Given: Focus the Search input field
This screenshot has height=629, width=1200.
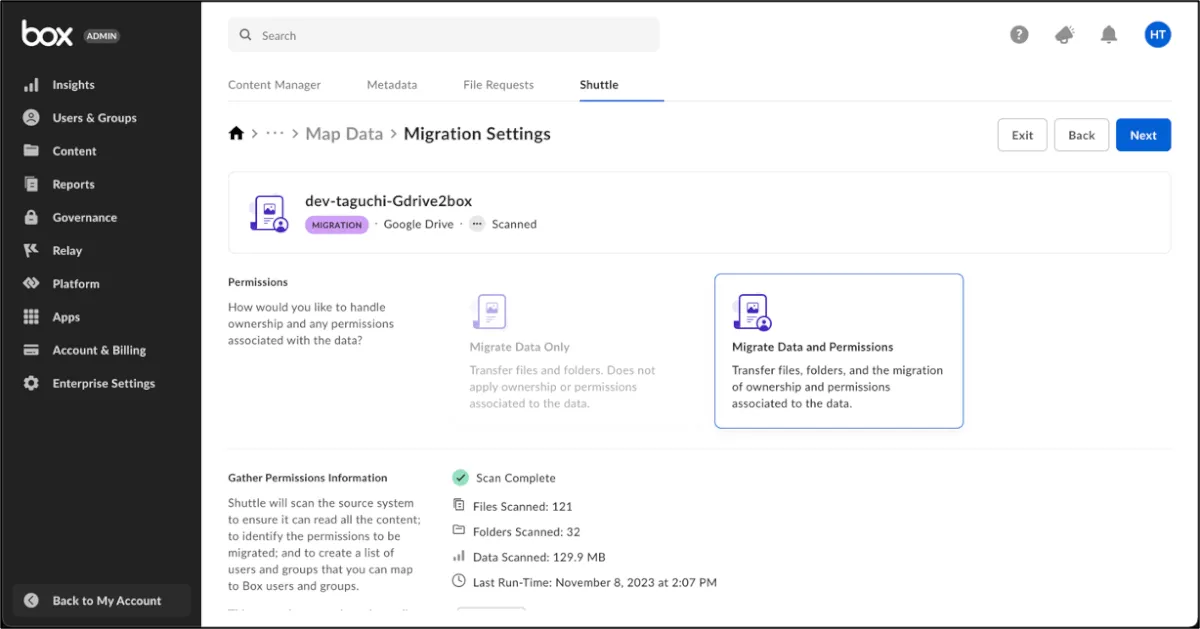Looking at the screenshot, I should point(450,35).
